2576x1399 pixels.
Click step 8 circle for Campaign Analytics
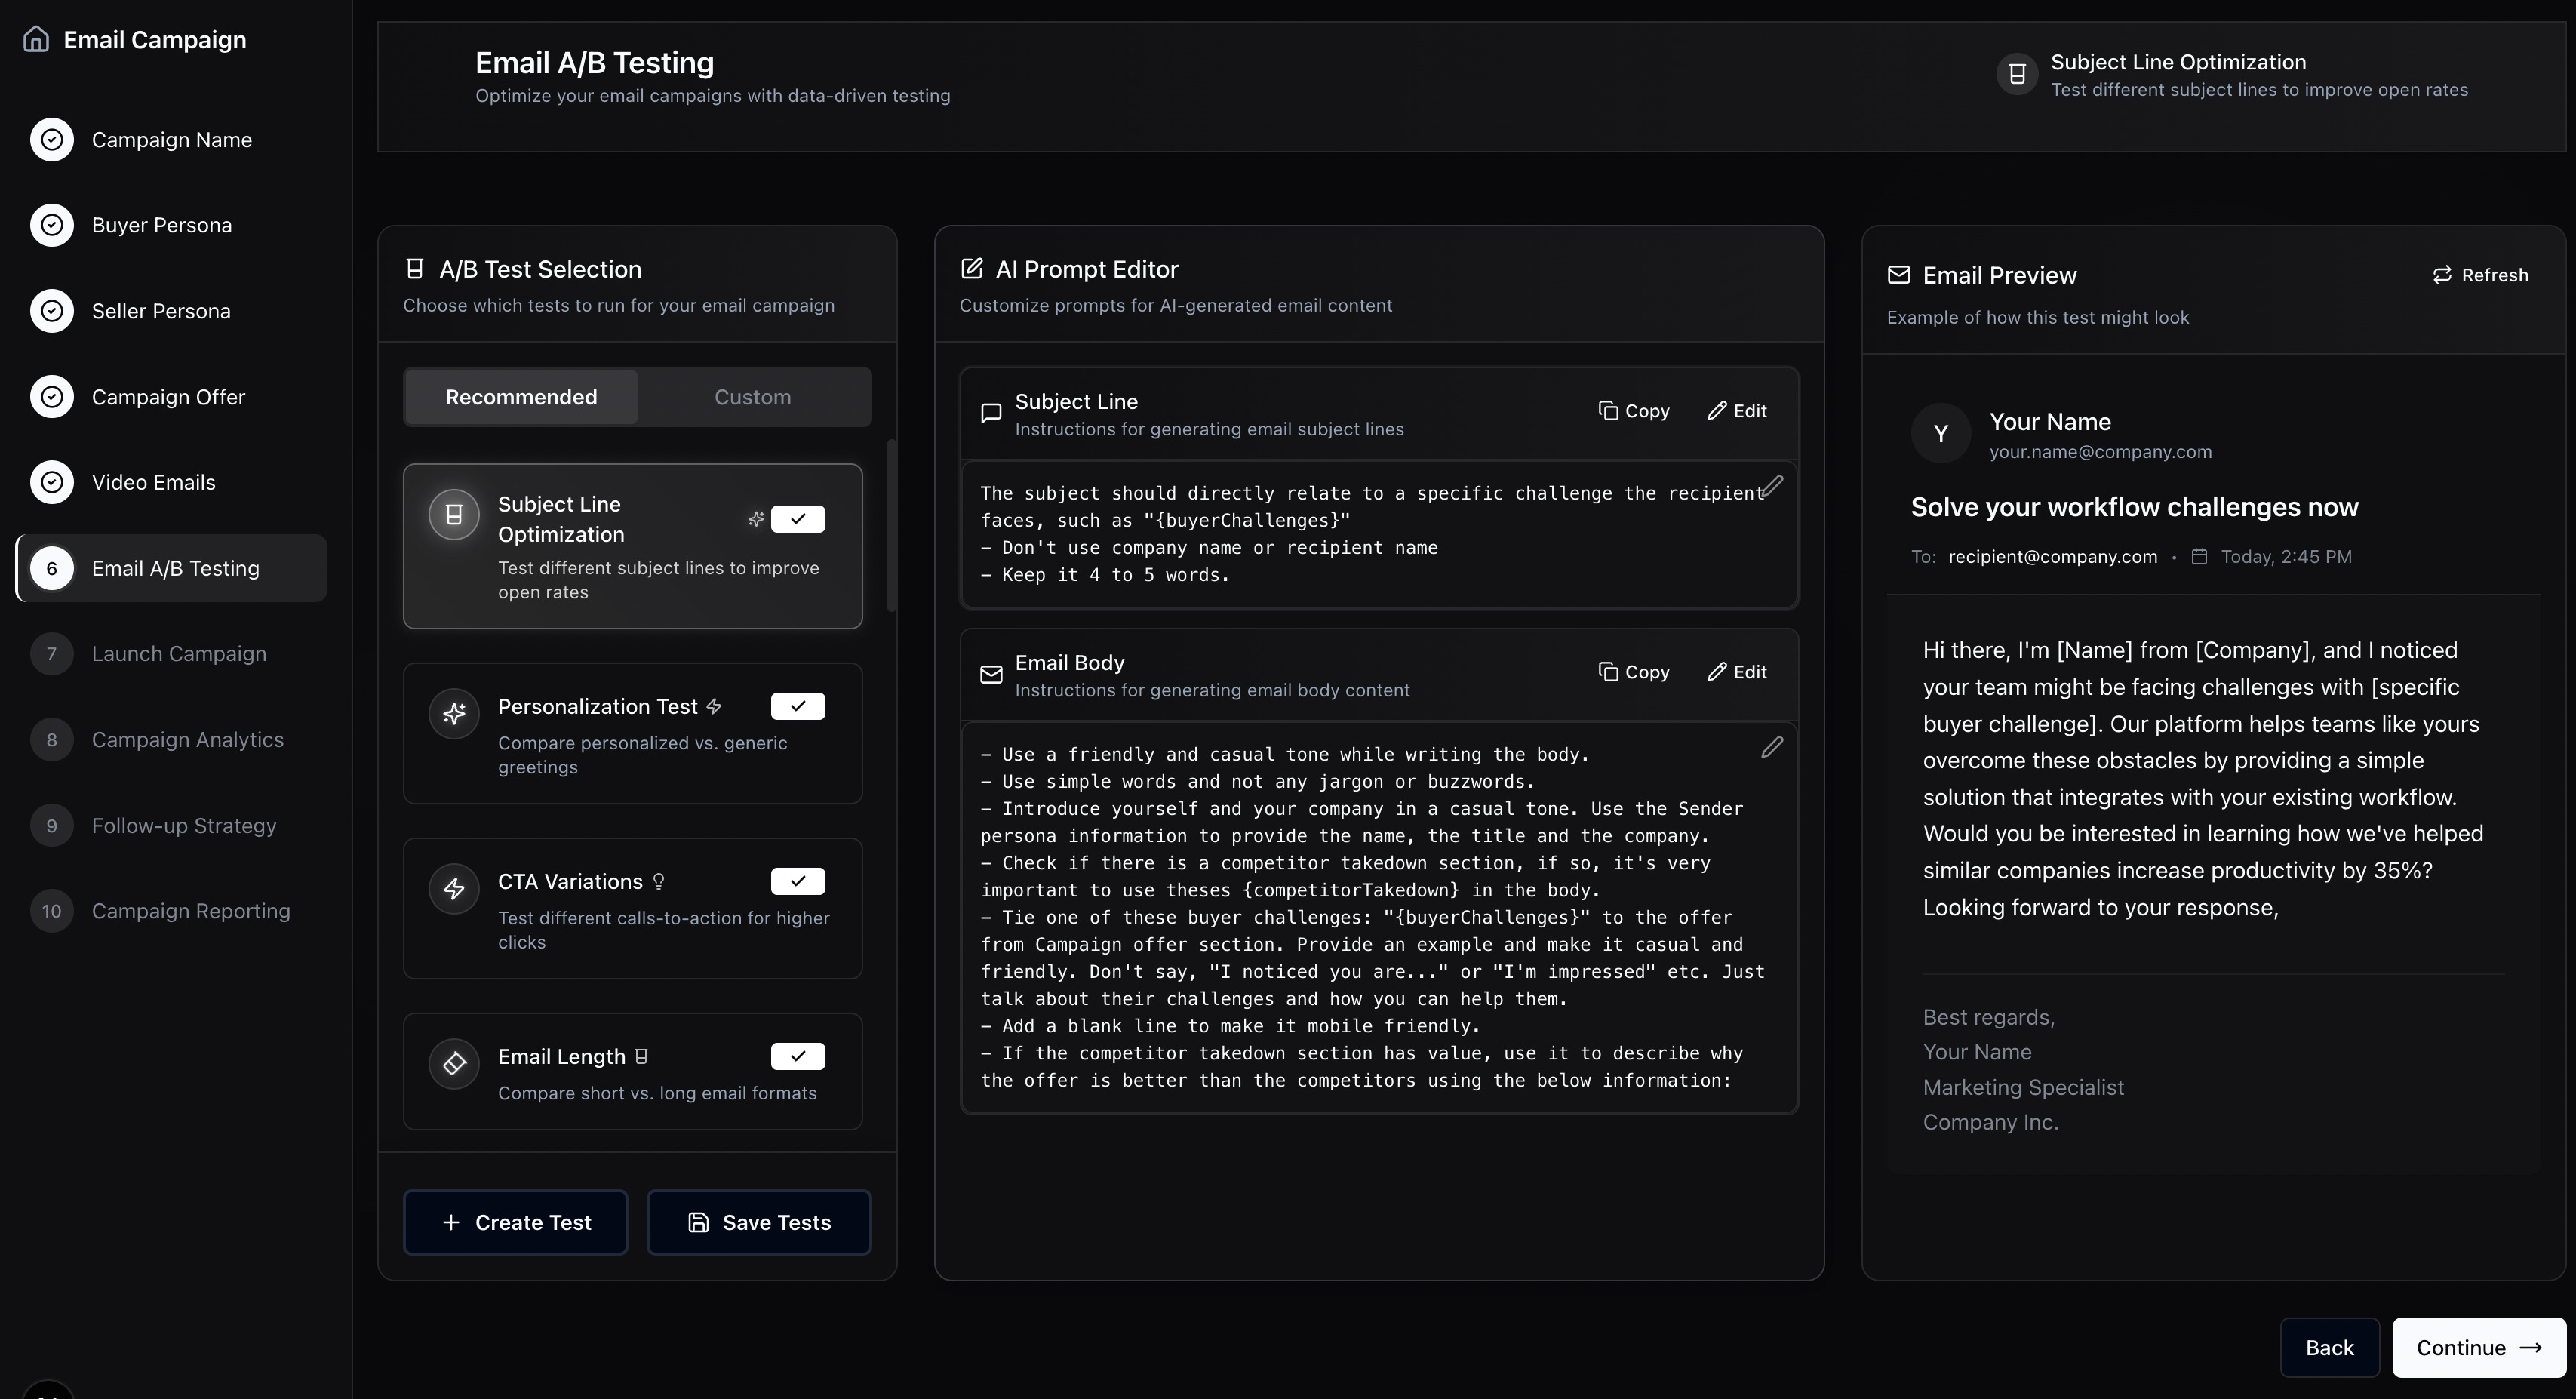[x=52, y=740]
